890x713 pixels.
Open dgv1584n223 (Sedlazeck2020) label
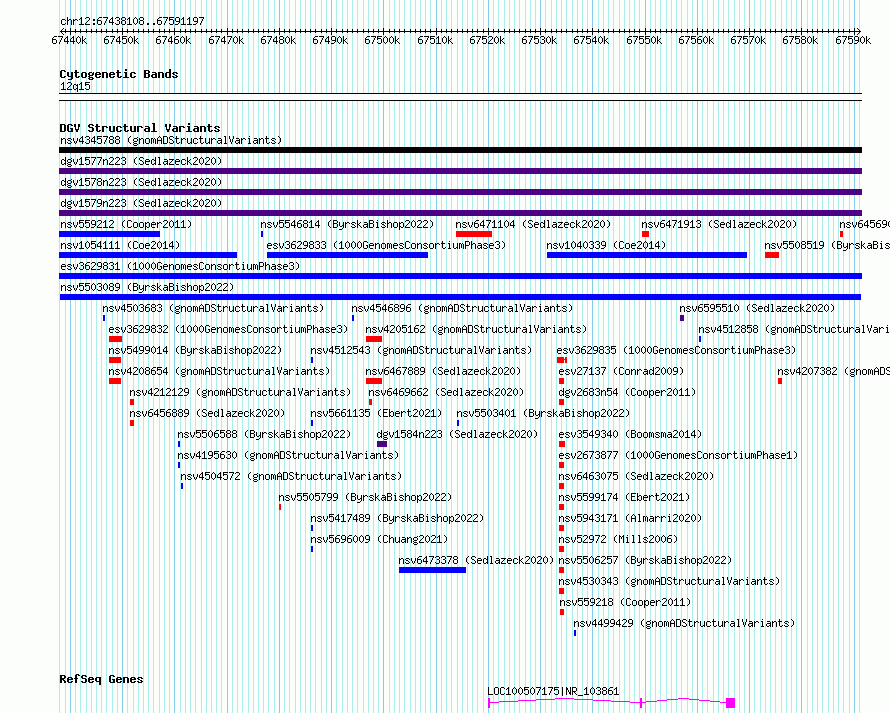[x=457, y=434]
